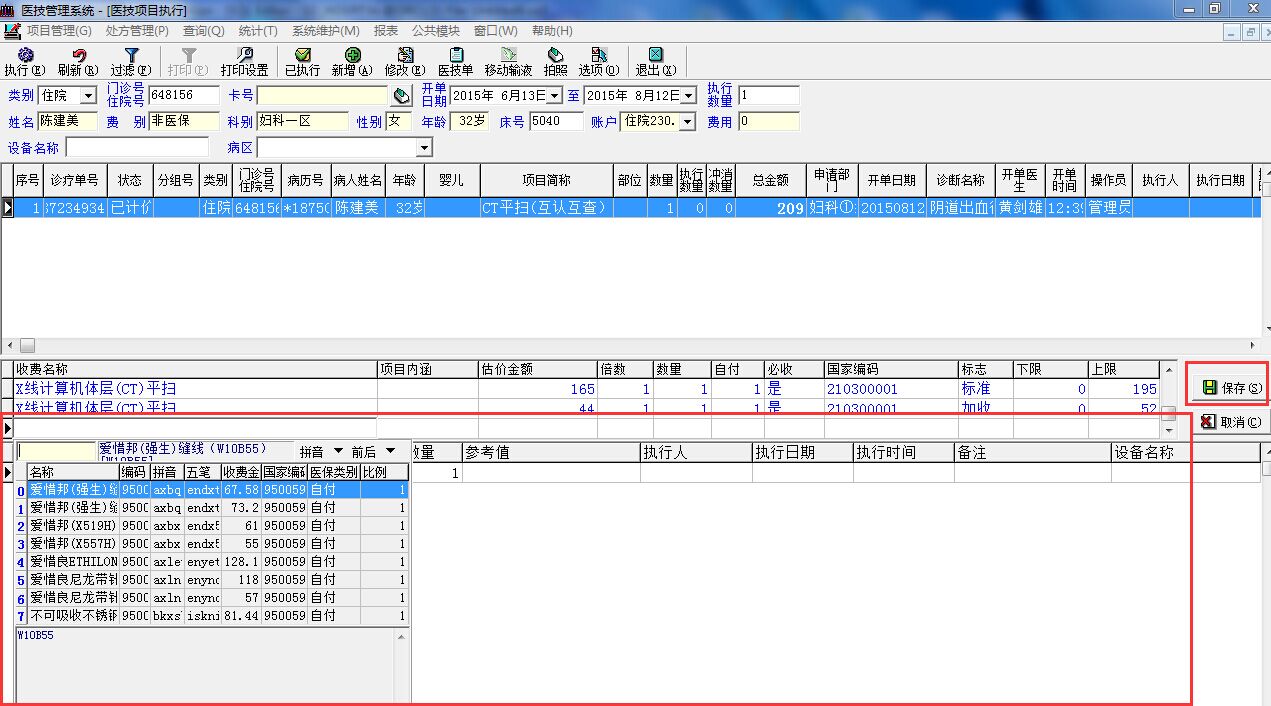
Task: Click the 执行 (Execute) toolbar icon
Action: (25, 61)
